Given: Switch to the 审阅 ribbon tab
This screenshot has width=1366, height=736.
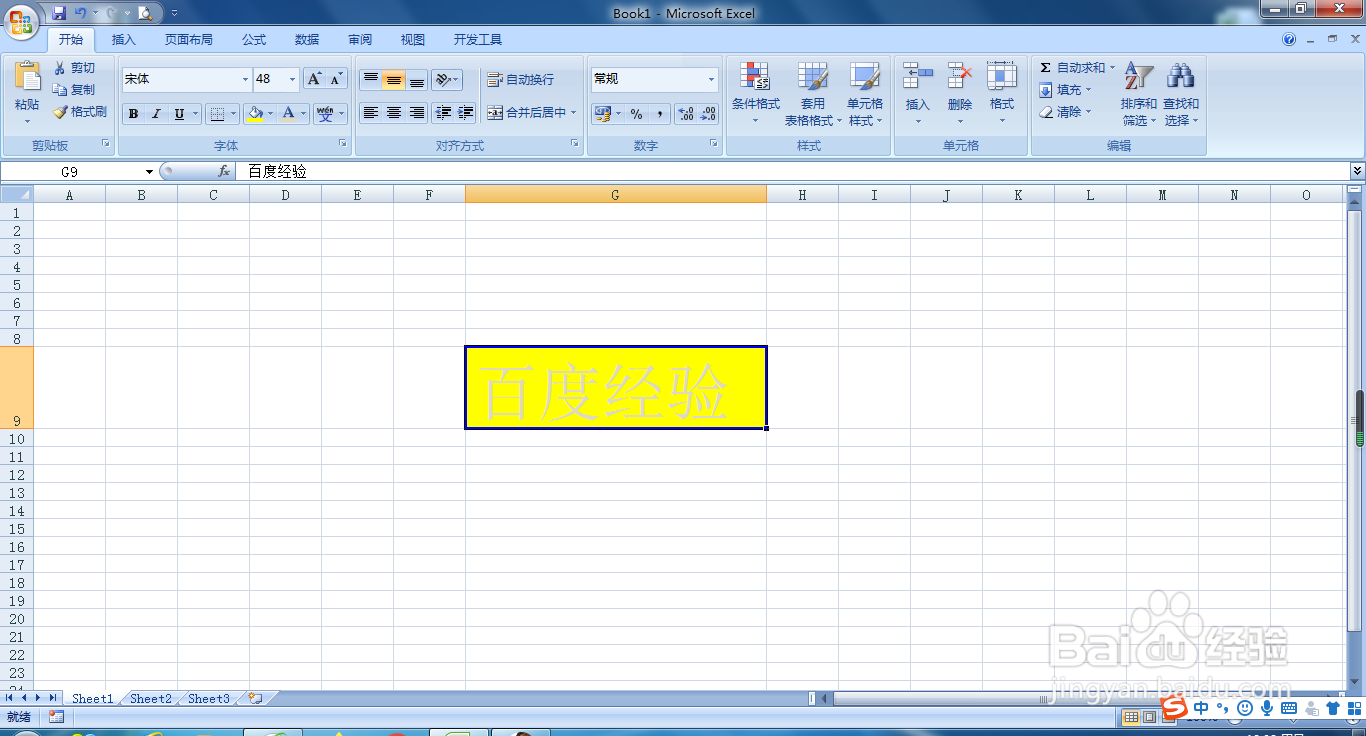Looking at the screenshot, I should pos(360,40).
